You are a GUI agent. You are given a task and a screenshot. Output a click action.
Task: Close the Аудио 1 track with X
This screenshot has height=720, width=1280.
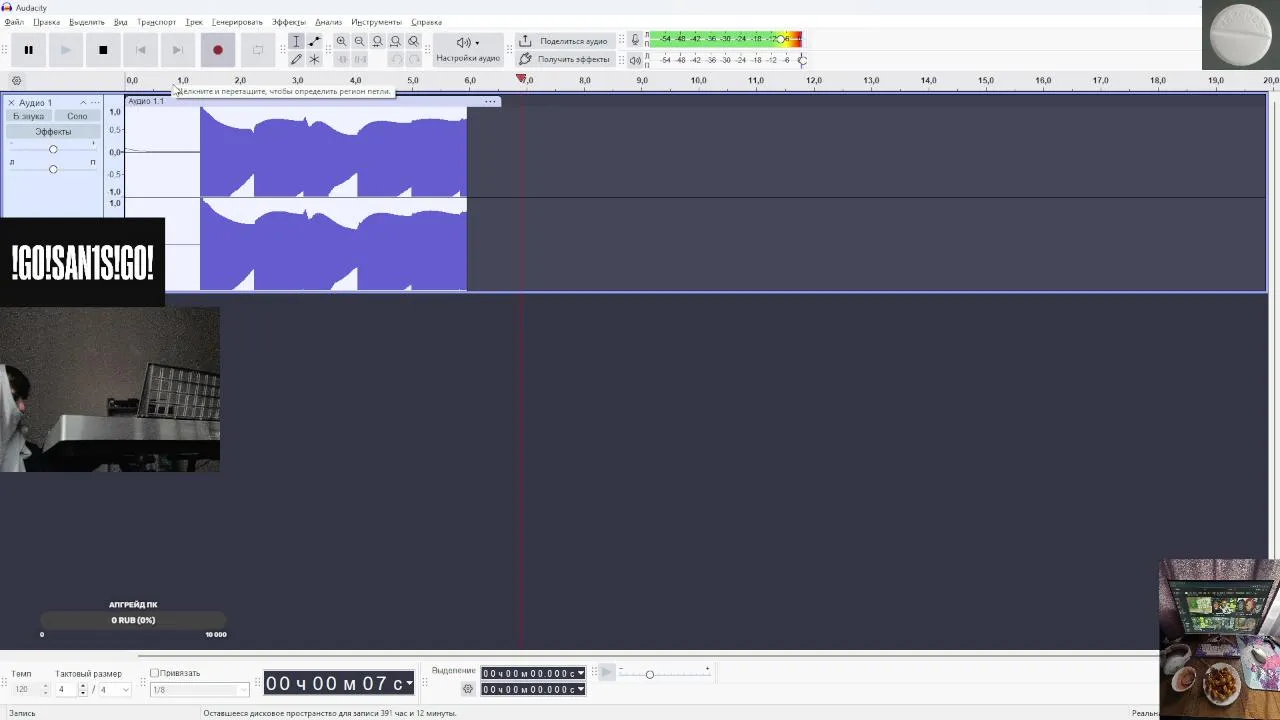click(x=11, y=103)
